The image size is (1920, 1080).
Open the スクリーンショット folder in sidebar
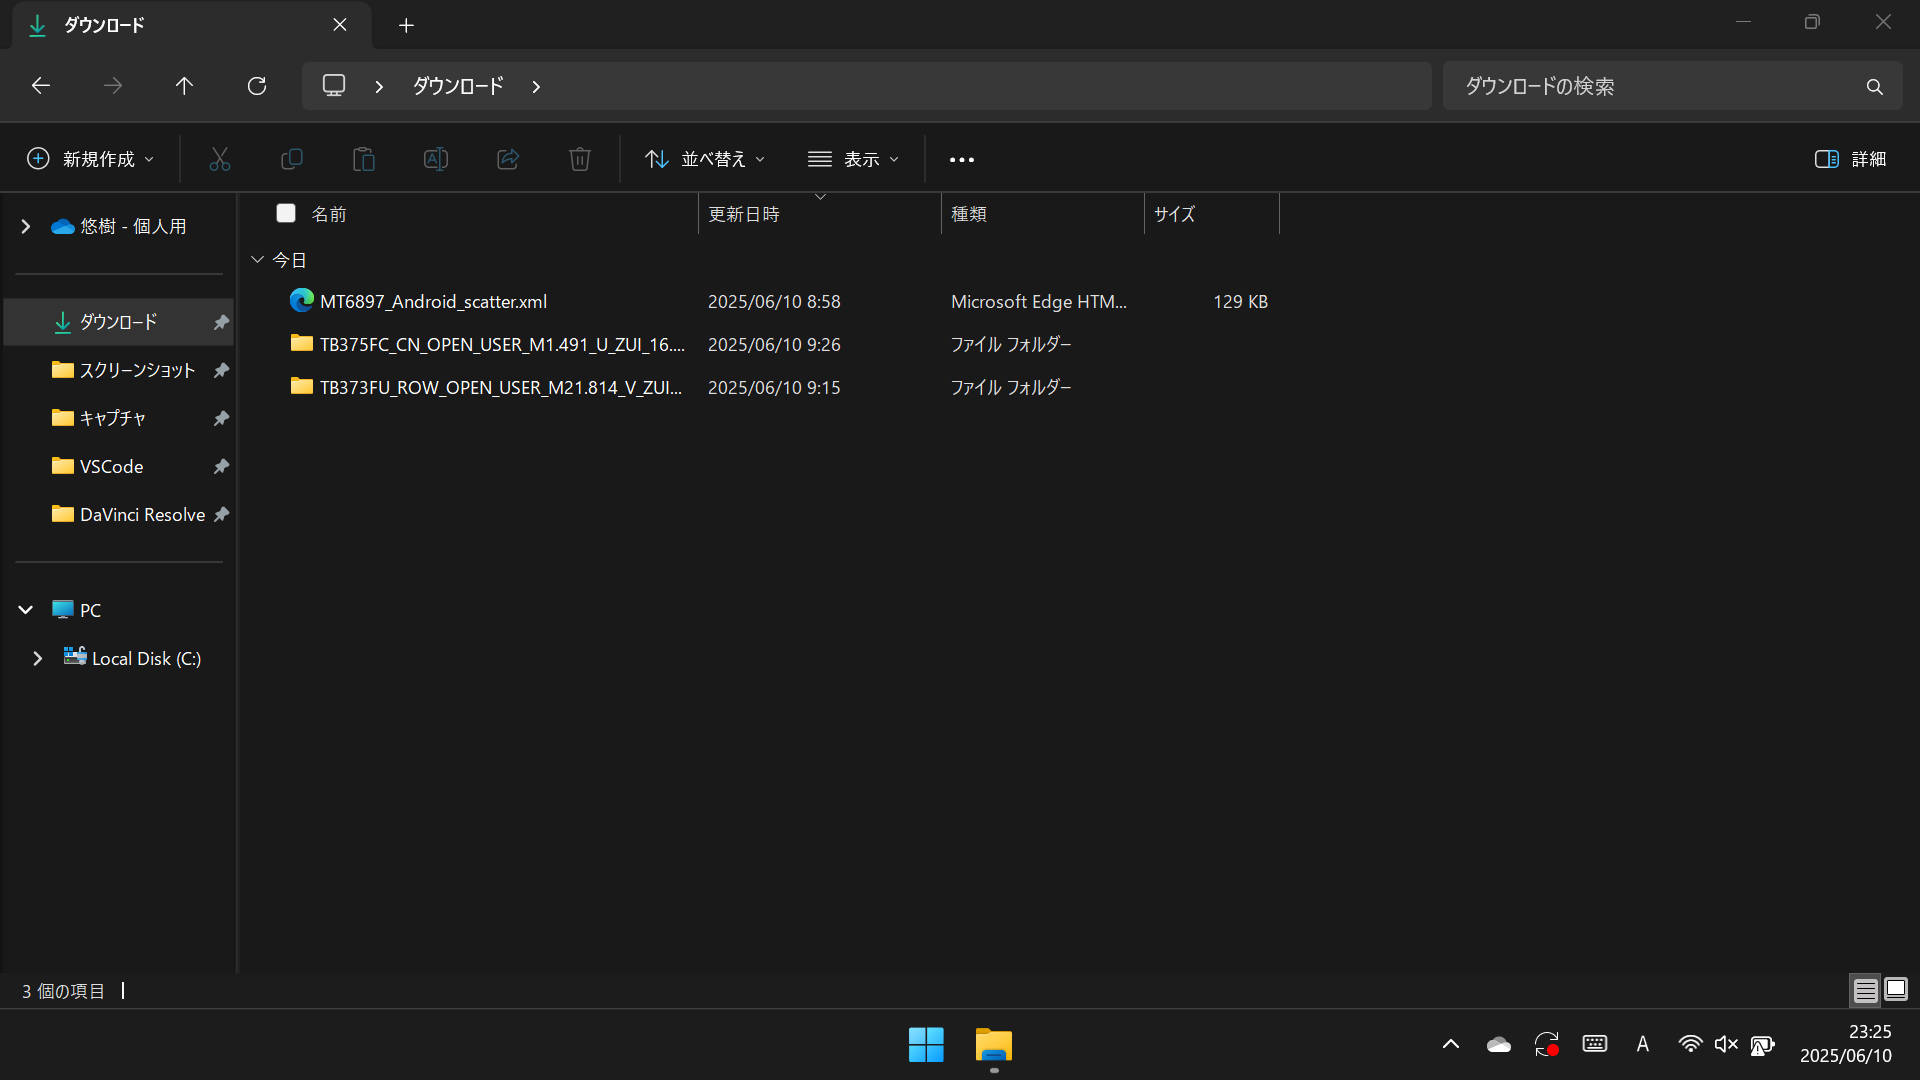click(x=137, y=370)
